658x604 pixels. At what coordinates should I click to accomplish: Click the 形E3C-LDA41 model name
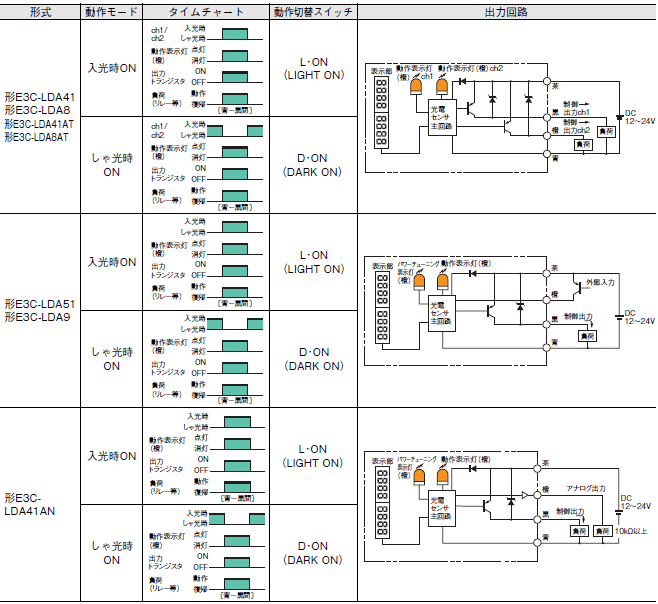[40, 97]
